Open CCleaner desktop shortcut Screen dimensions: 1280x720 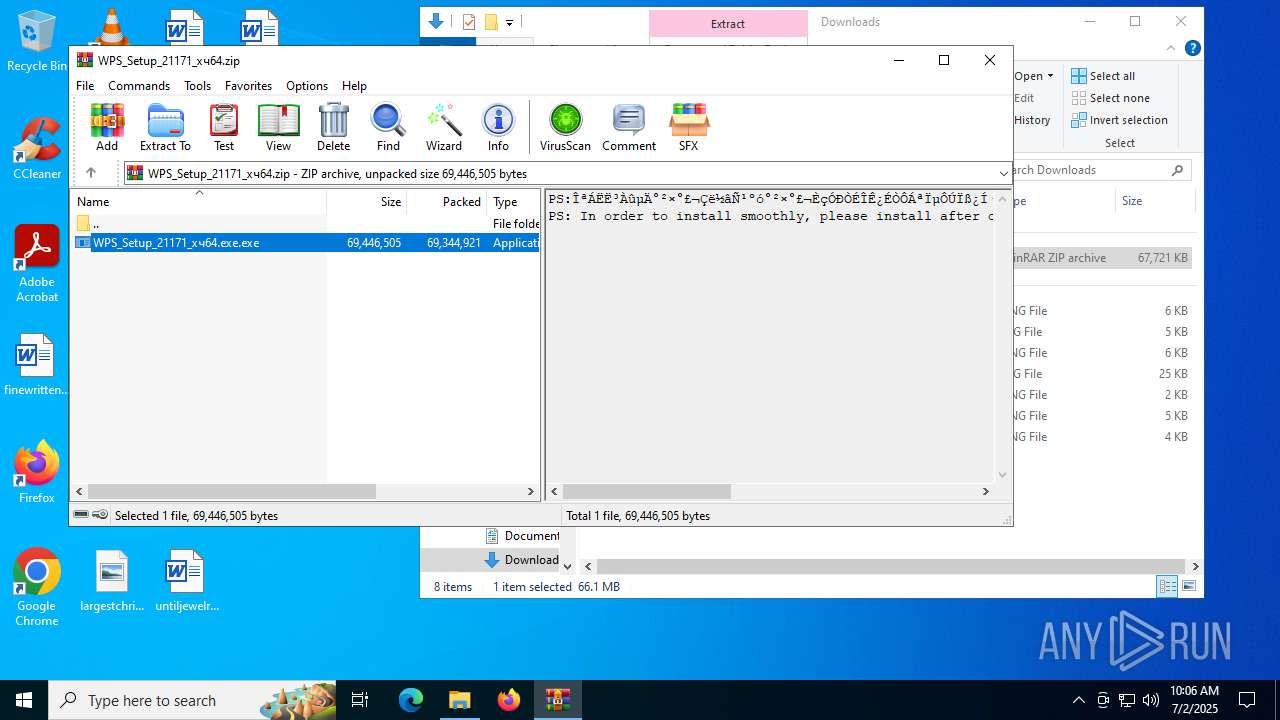pyautogui.click(x=37, y=148)
